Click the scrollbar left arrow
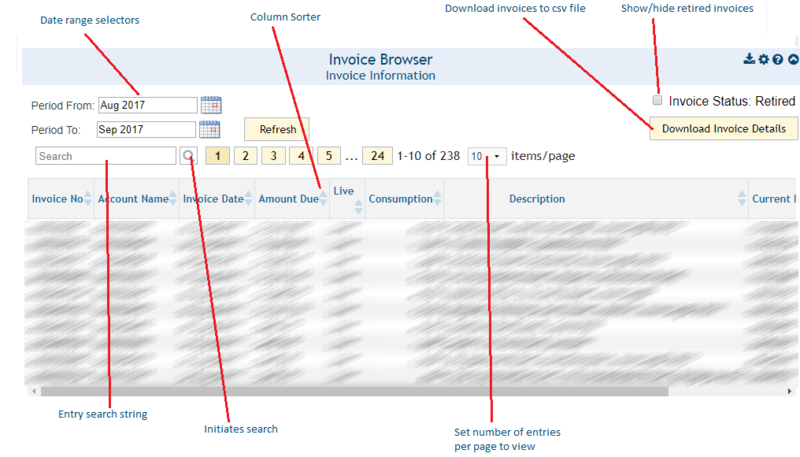Image resolution: width=800 pixels, height=457 pixels. (x=34, y=391)
